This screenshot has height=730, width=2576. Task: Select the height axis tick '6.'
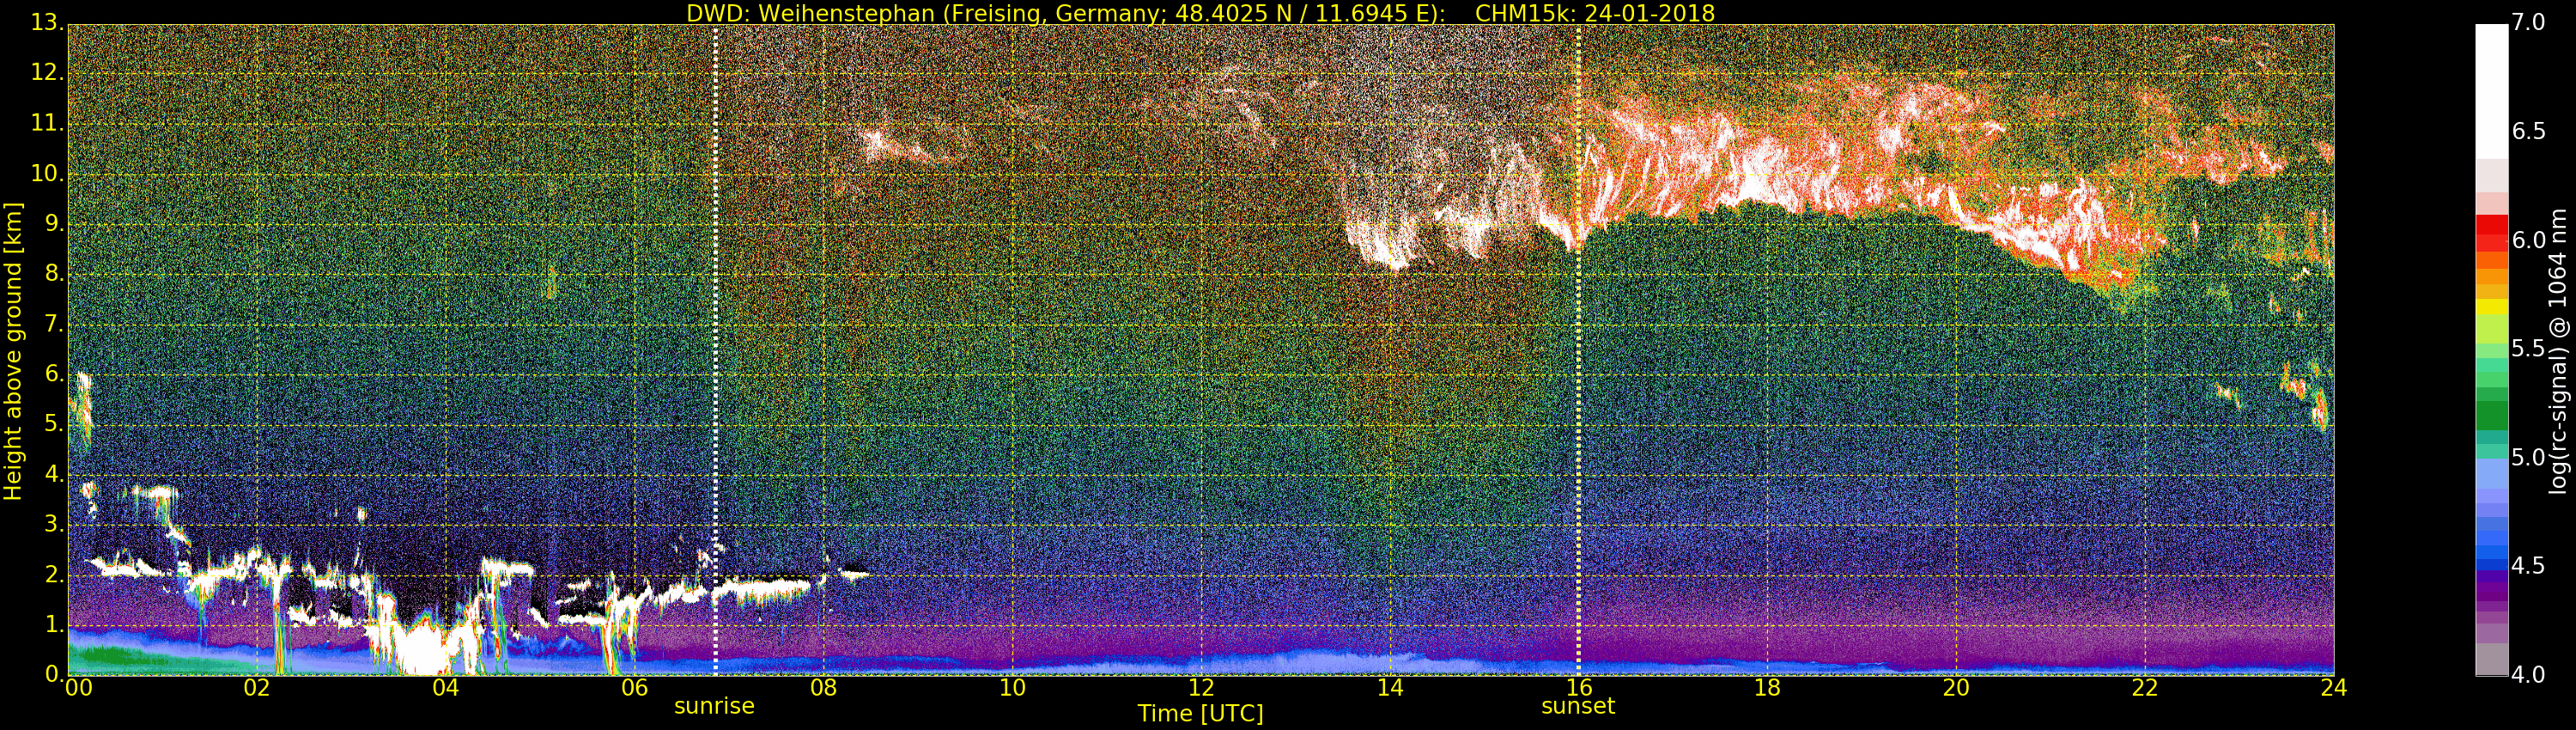[x=54, y=374]
